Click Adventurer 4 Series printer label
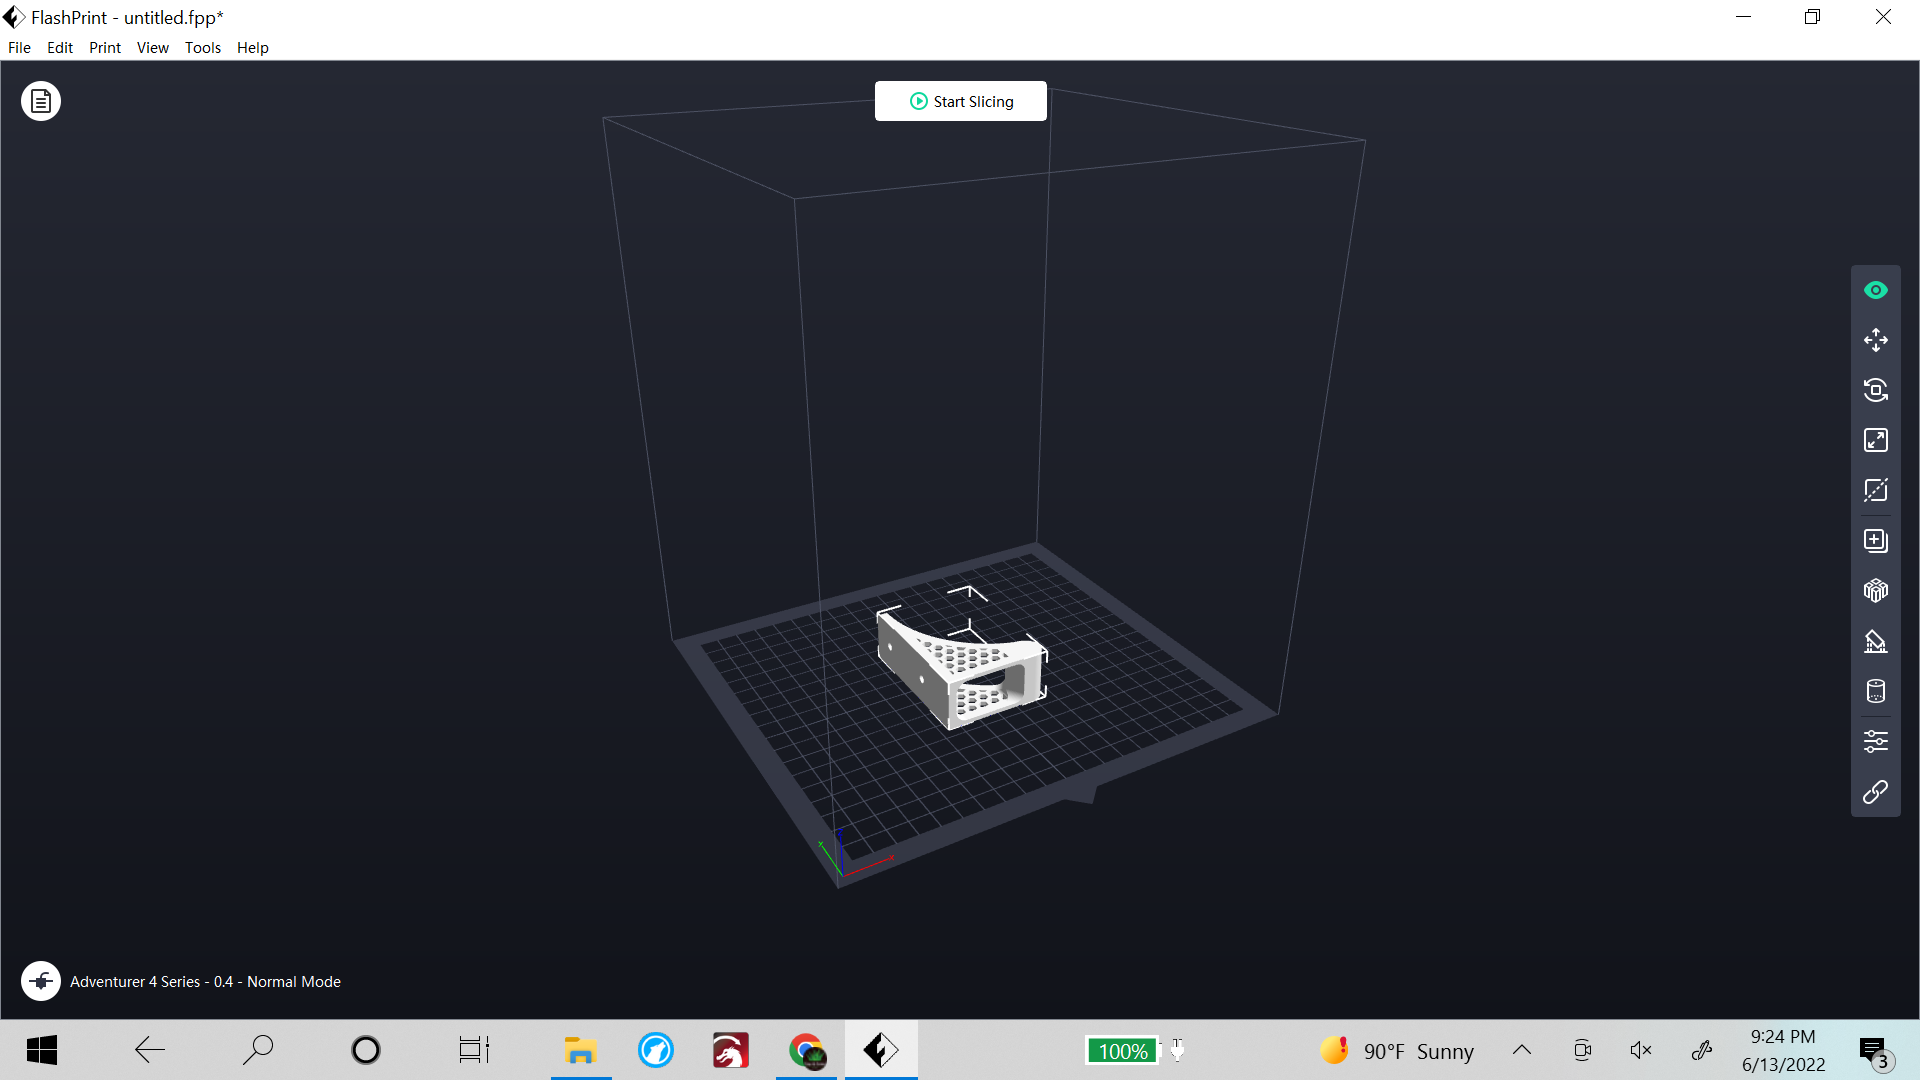This screenshot has width=1920, height=1080. 205,982
